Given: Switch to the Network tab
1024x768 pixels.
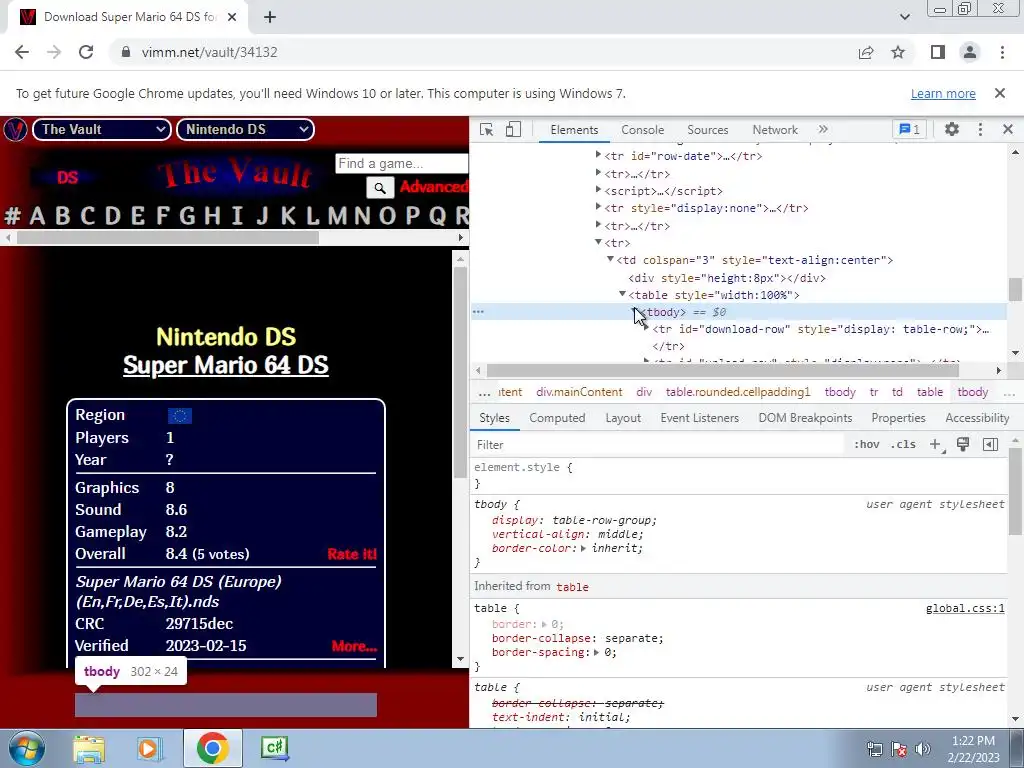Looking at the screenshot, I should coord(775,129).
